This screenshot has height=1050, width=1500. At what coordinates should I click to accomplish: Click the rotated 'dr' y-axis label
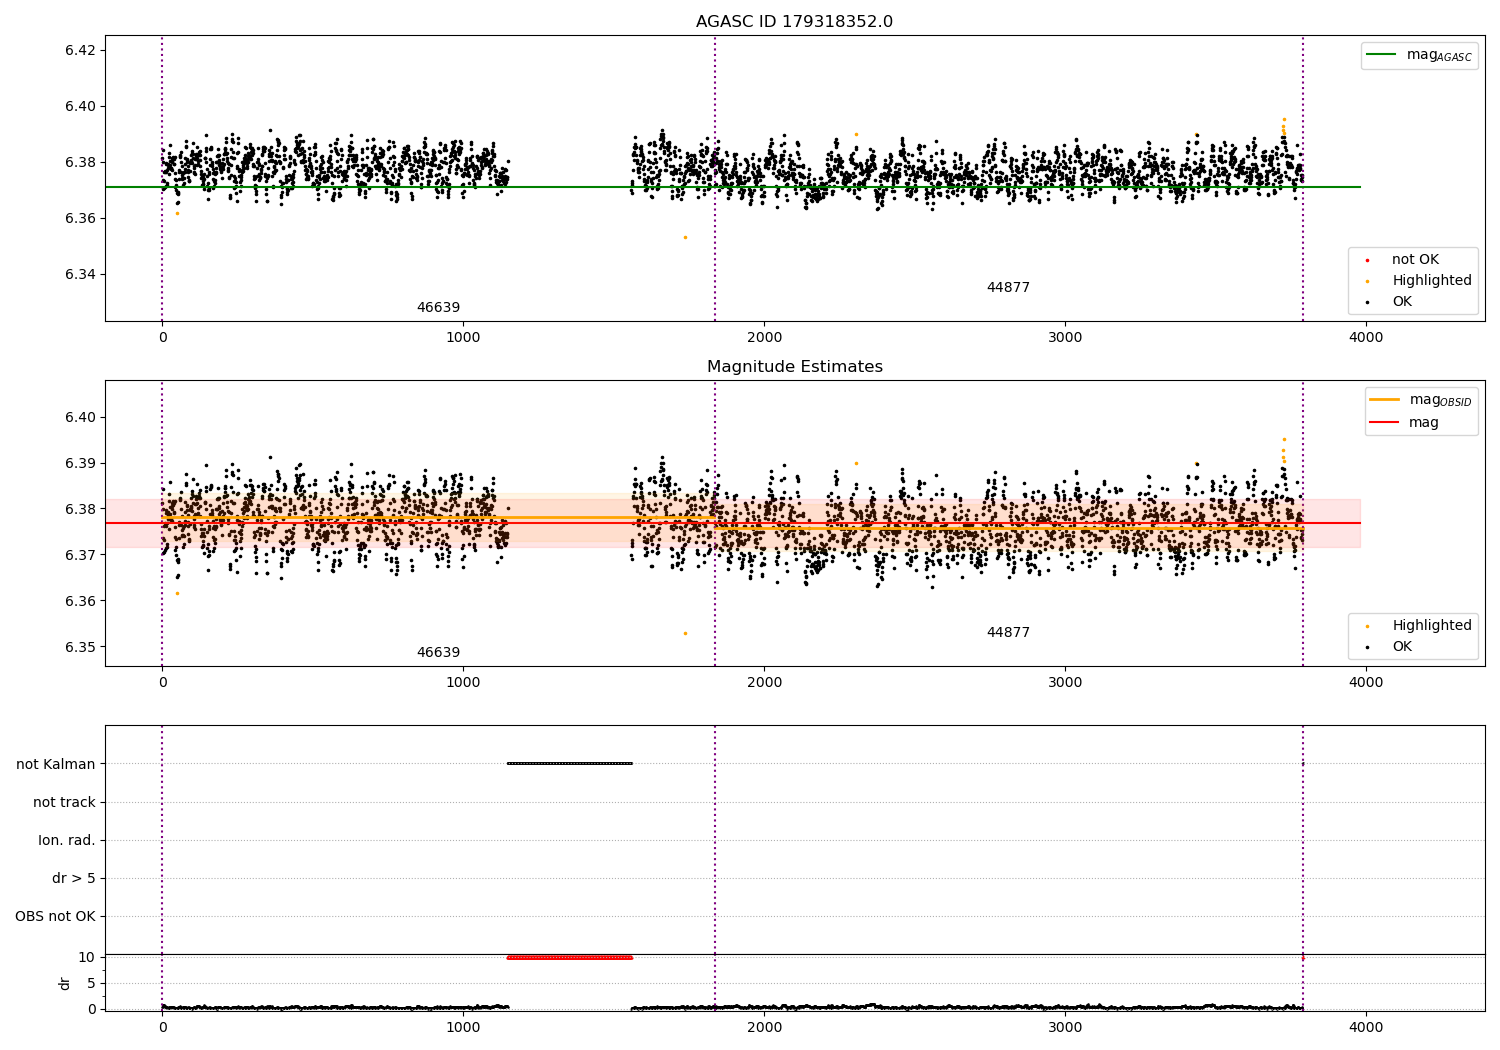pyautogui.click(x=65, y=984)
